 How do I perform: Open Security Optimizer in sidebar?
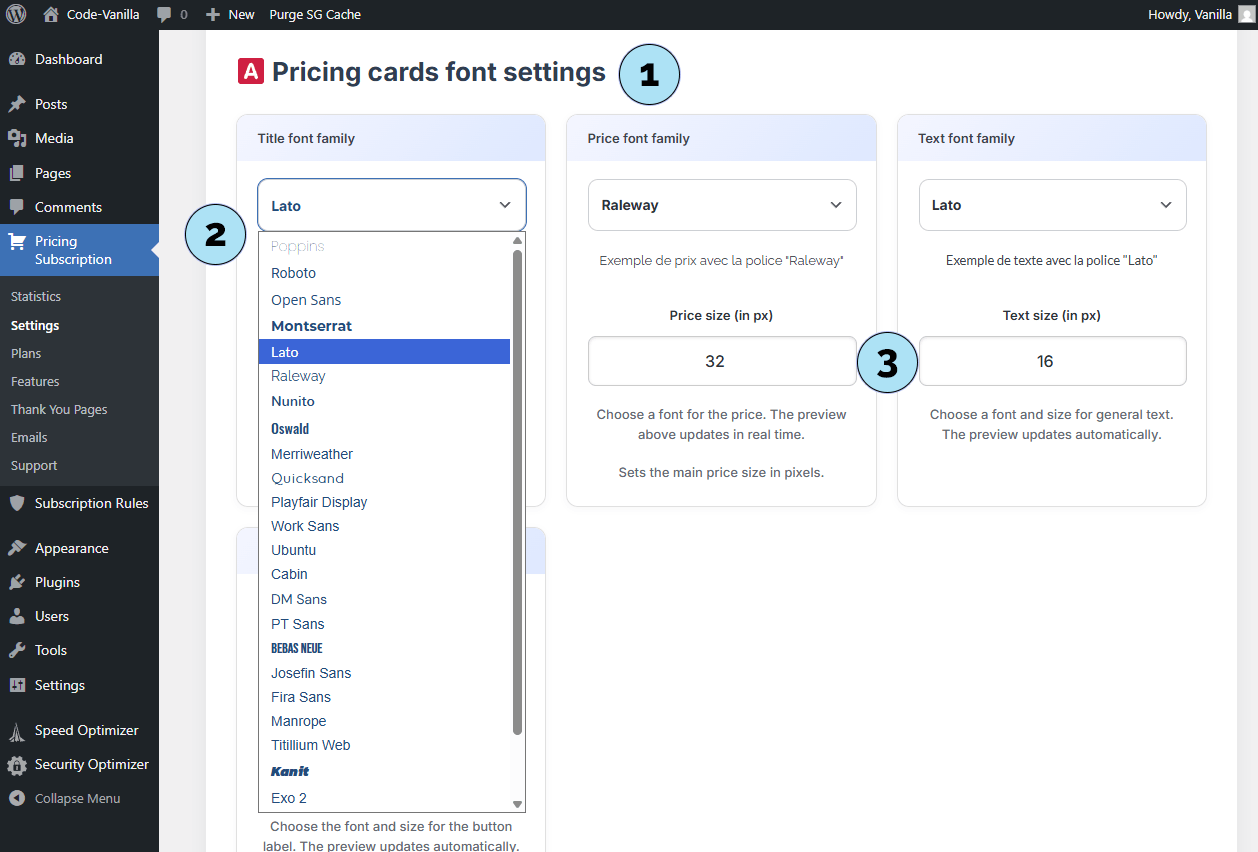click(91, 764)
